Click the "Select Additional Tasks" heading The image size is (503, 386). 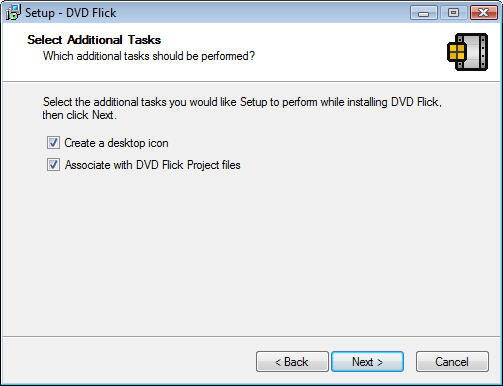94,40
